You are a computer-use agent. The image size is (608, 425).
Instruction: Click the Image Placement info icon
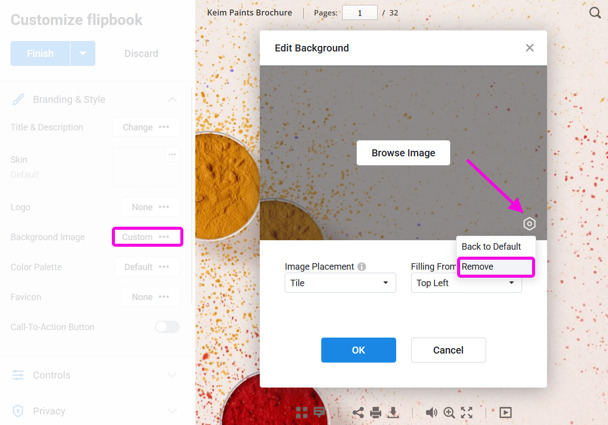click(x=361, y=267)
